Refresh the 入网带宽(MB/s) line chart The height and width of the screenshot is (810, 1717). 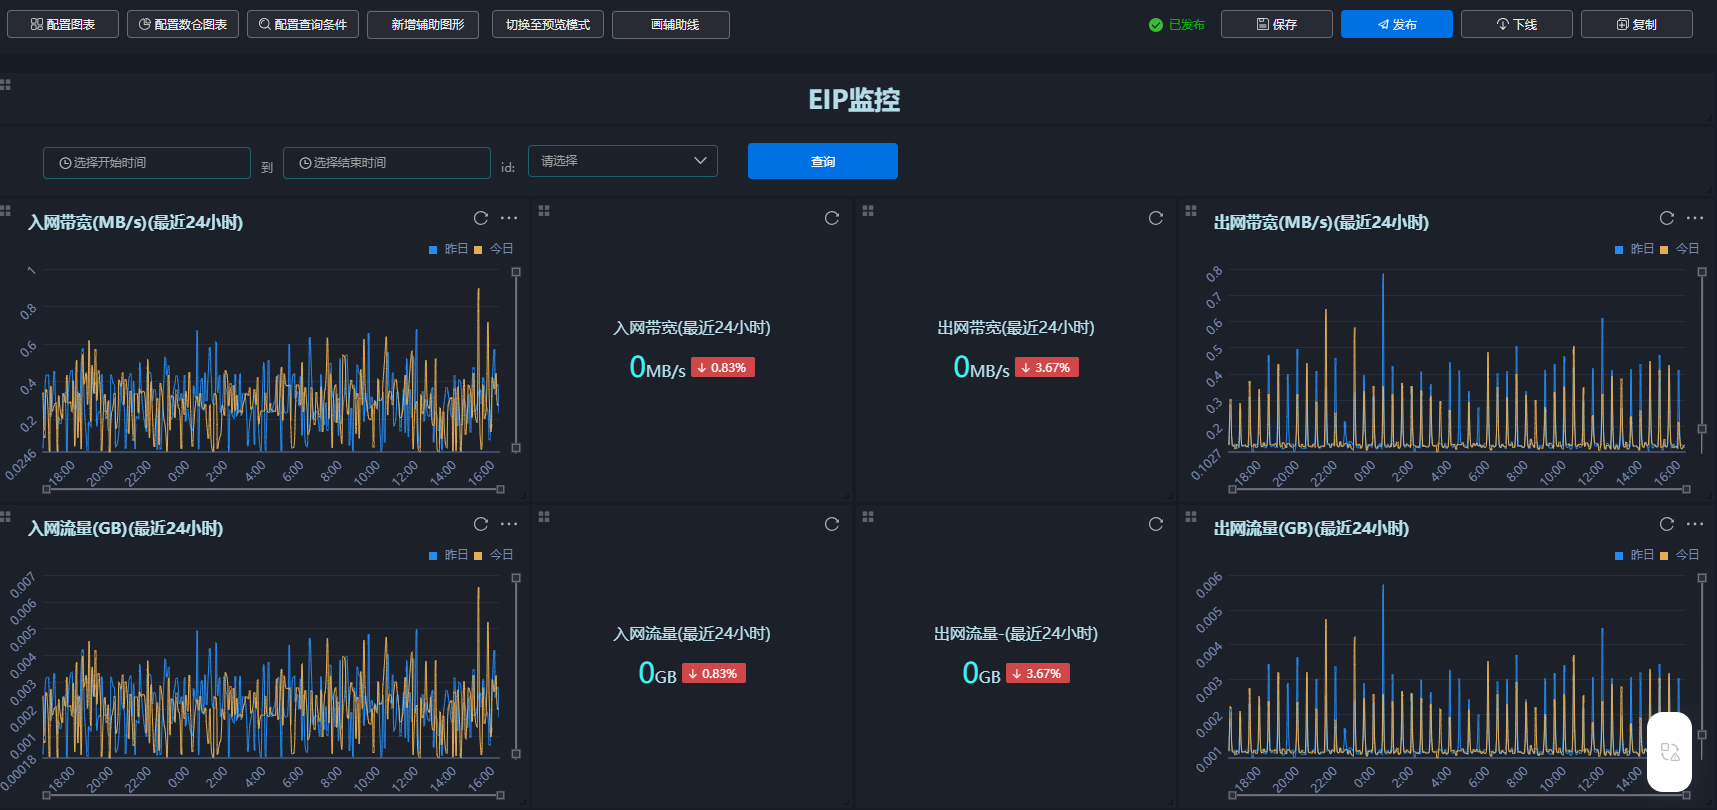481,218
